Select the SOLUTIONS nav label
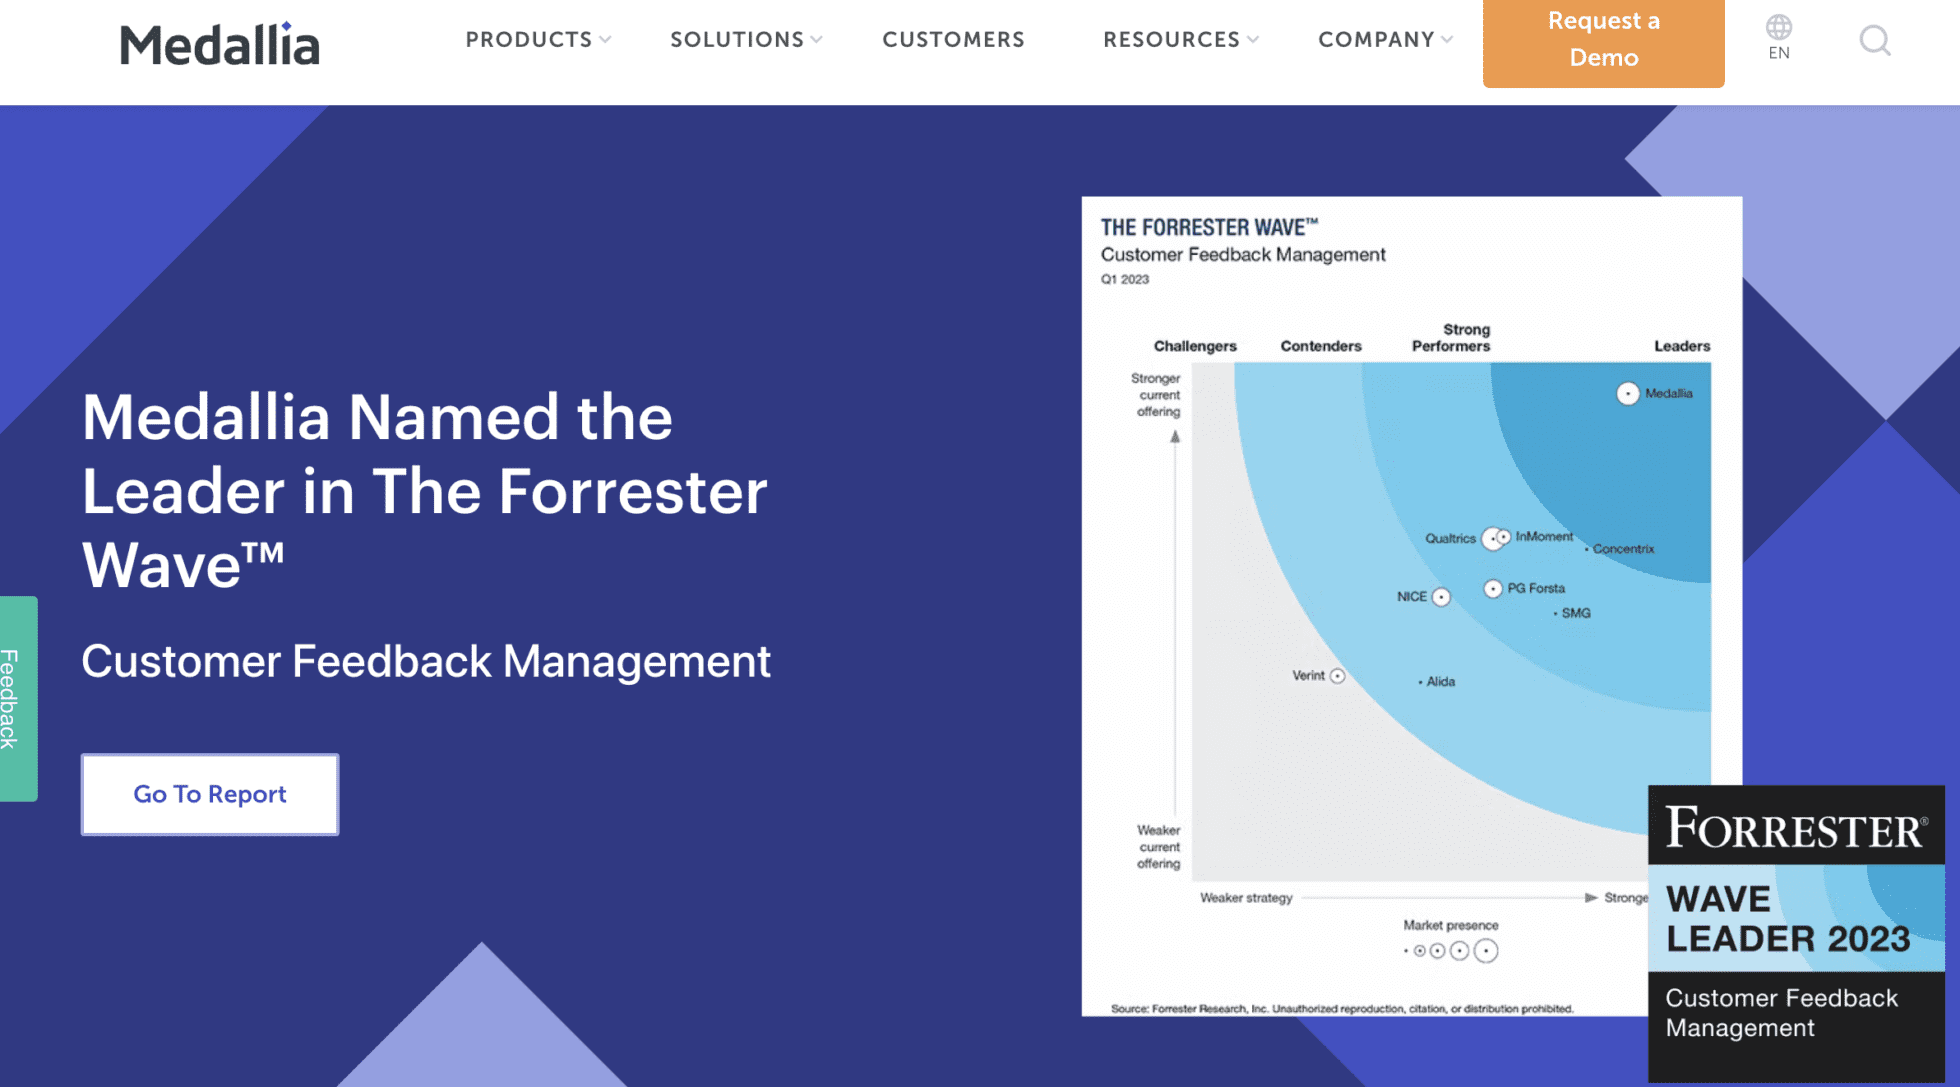 click(x=737, y=40)
